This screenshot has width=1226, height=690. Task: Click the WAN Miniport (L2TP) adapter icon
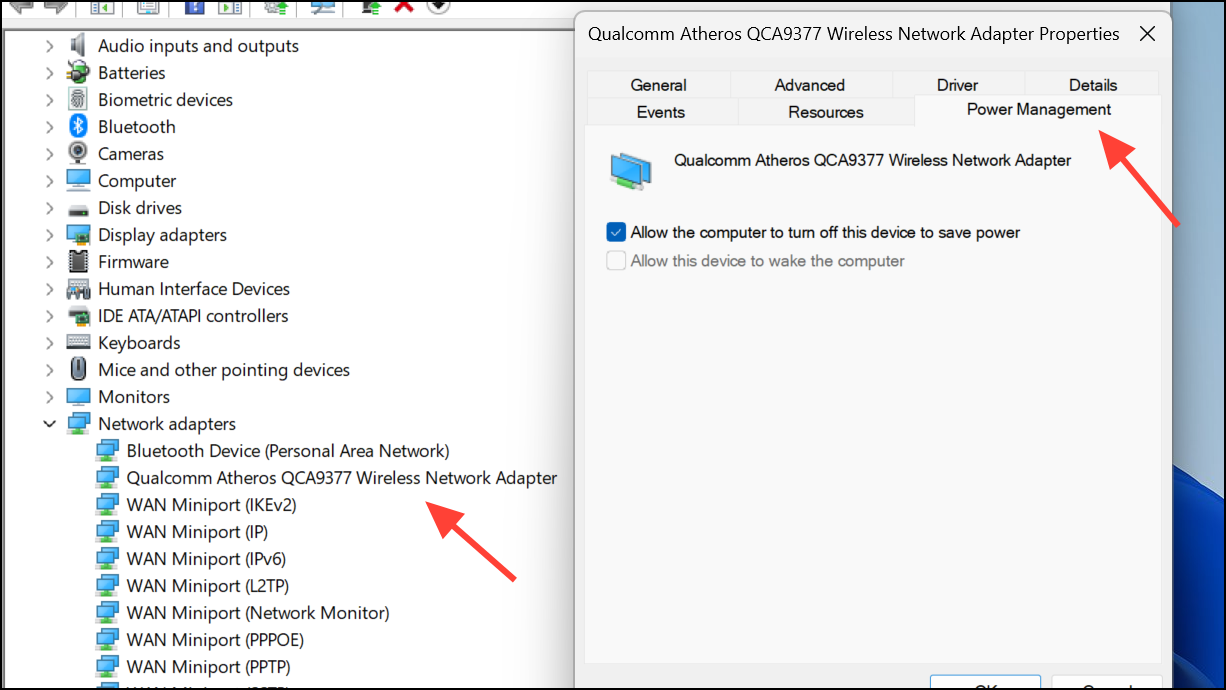tap(107, 586)
